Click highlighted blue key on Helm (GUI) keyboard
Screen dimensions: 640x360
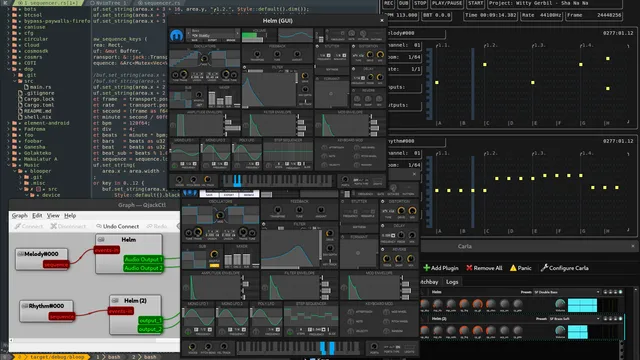tap(237, 180)
